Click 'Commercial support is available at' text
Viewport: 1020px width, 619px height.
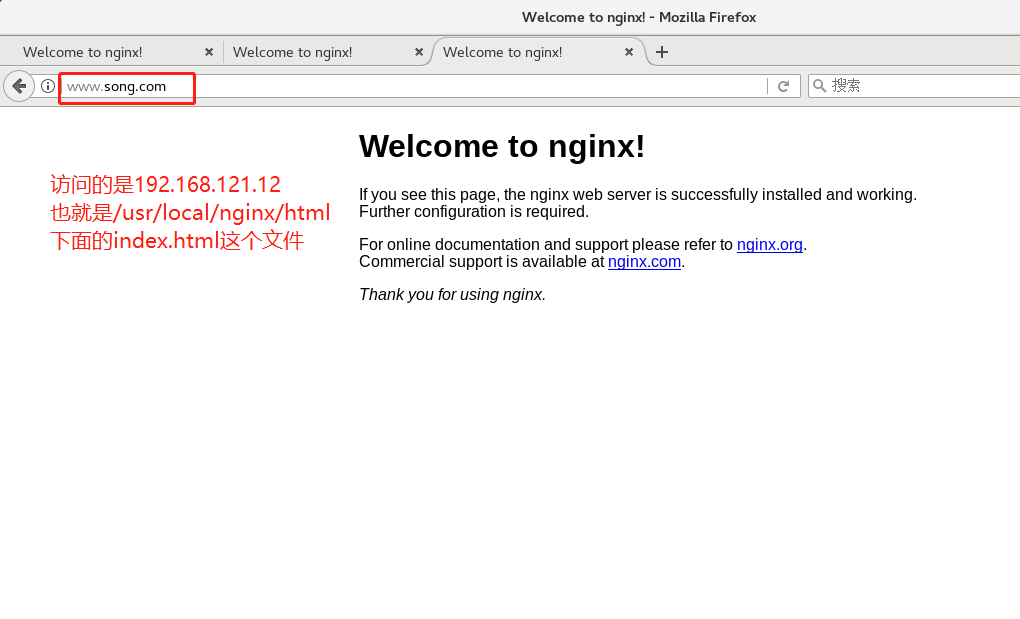coord(481,261)
